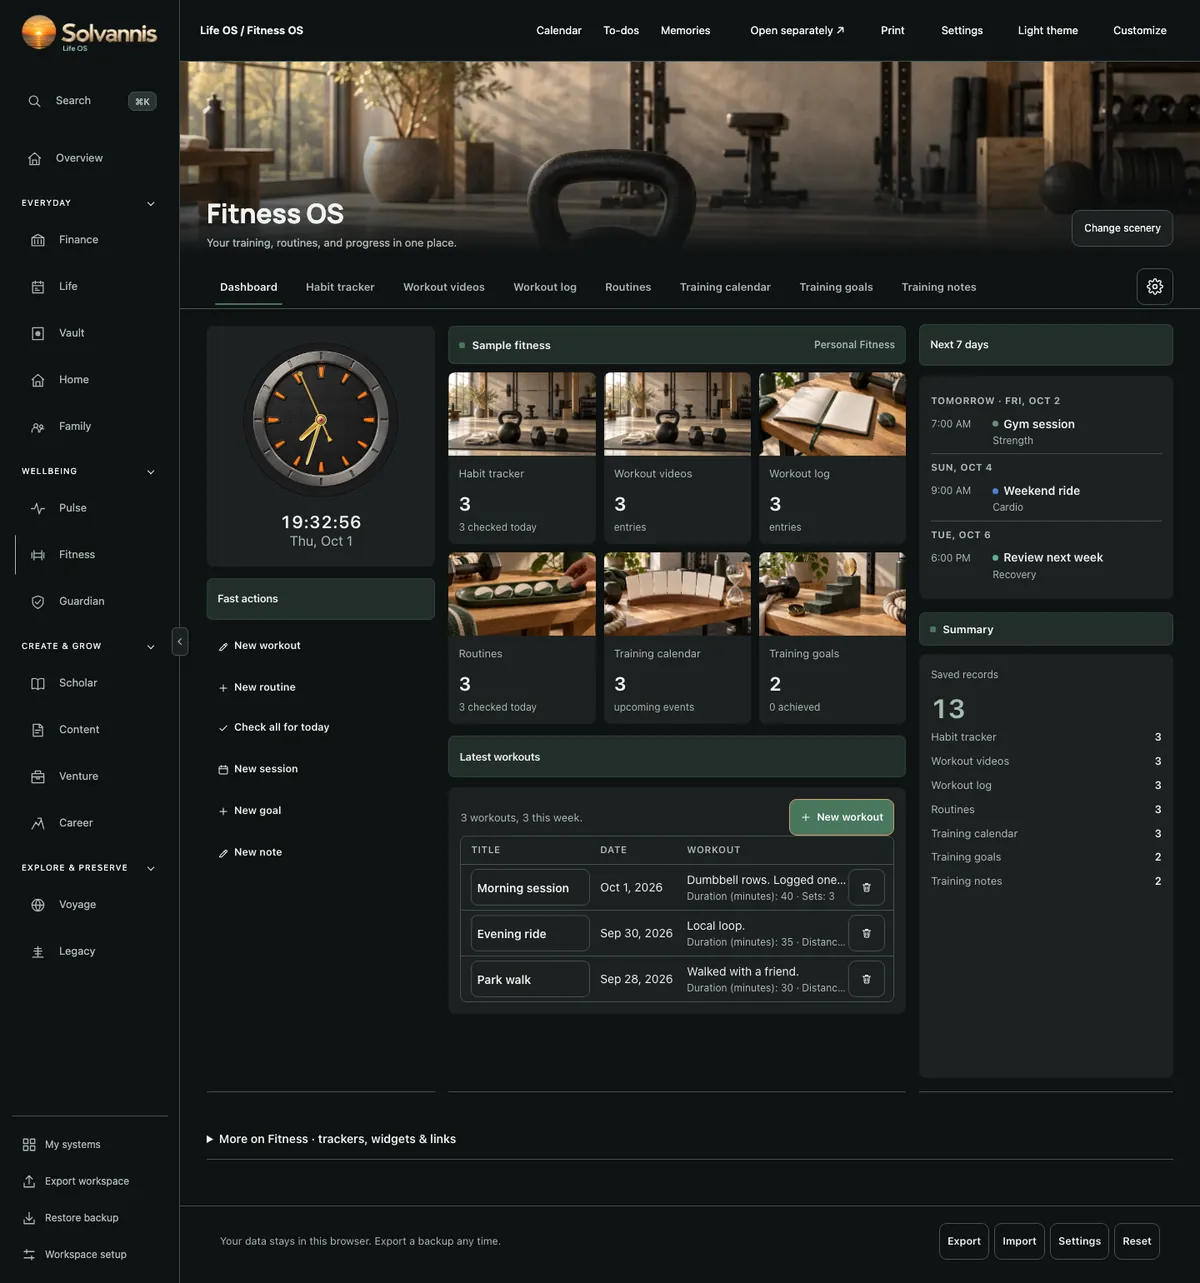The height and width of the screenshot is (1283, 1200).
Task: Click the Import button in footer
Action: click(x=1019, y=1241)
